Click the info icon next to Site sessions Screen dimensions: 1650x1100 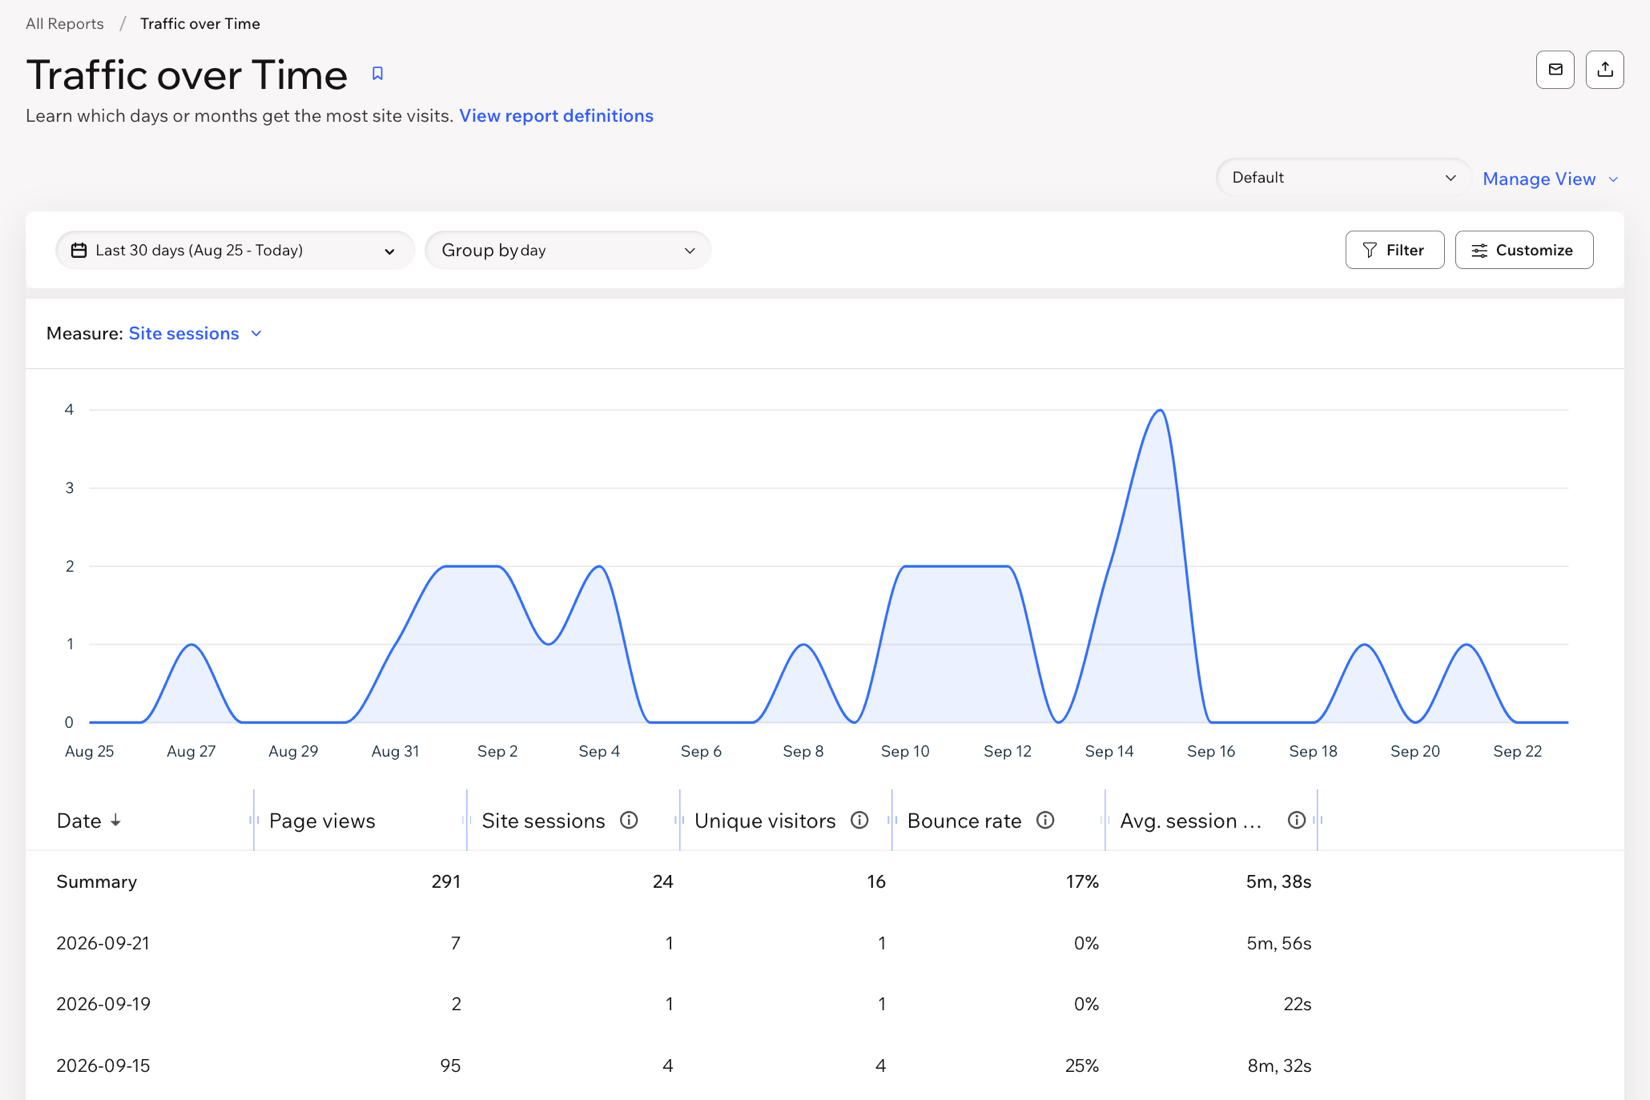pos(629,820)
